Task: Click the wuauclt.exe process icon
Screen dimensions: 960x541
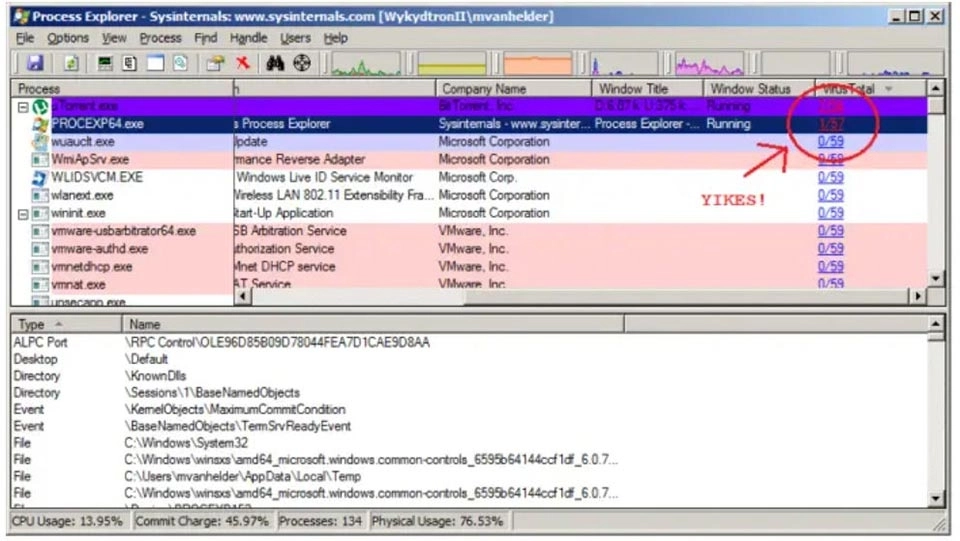Action: pyautogui.click(x=40, y=142)
